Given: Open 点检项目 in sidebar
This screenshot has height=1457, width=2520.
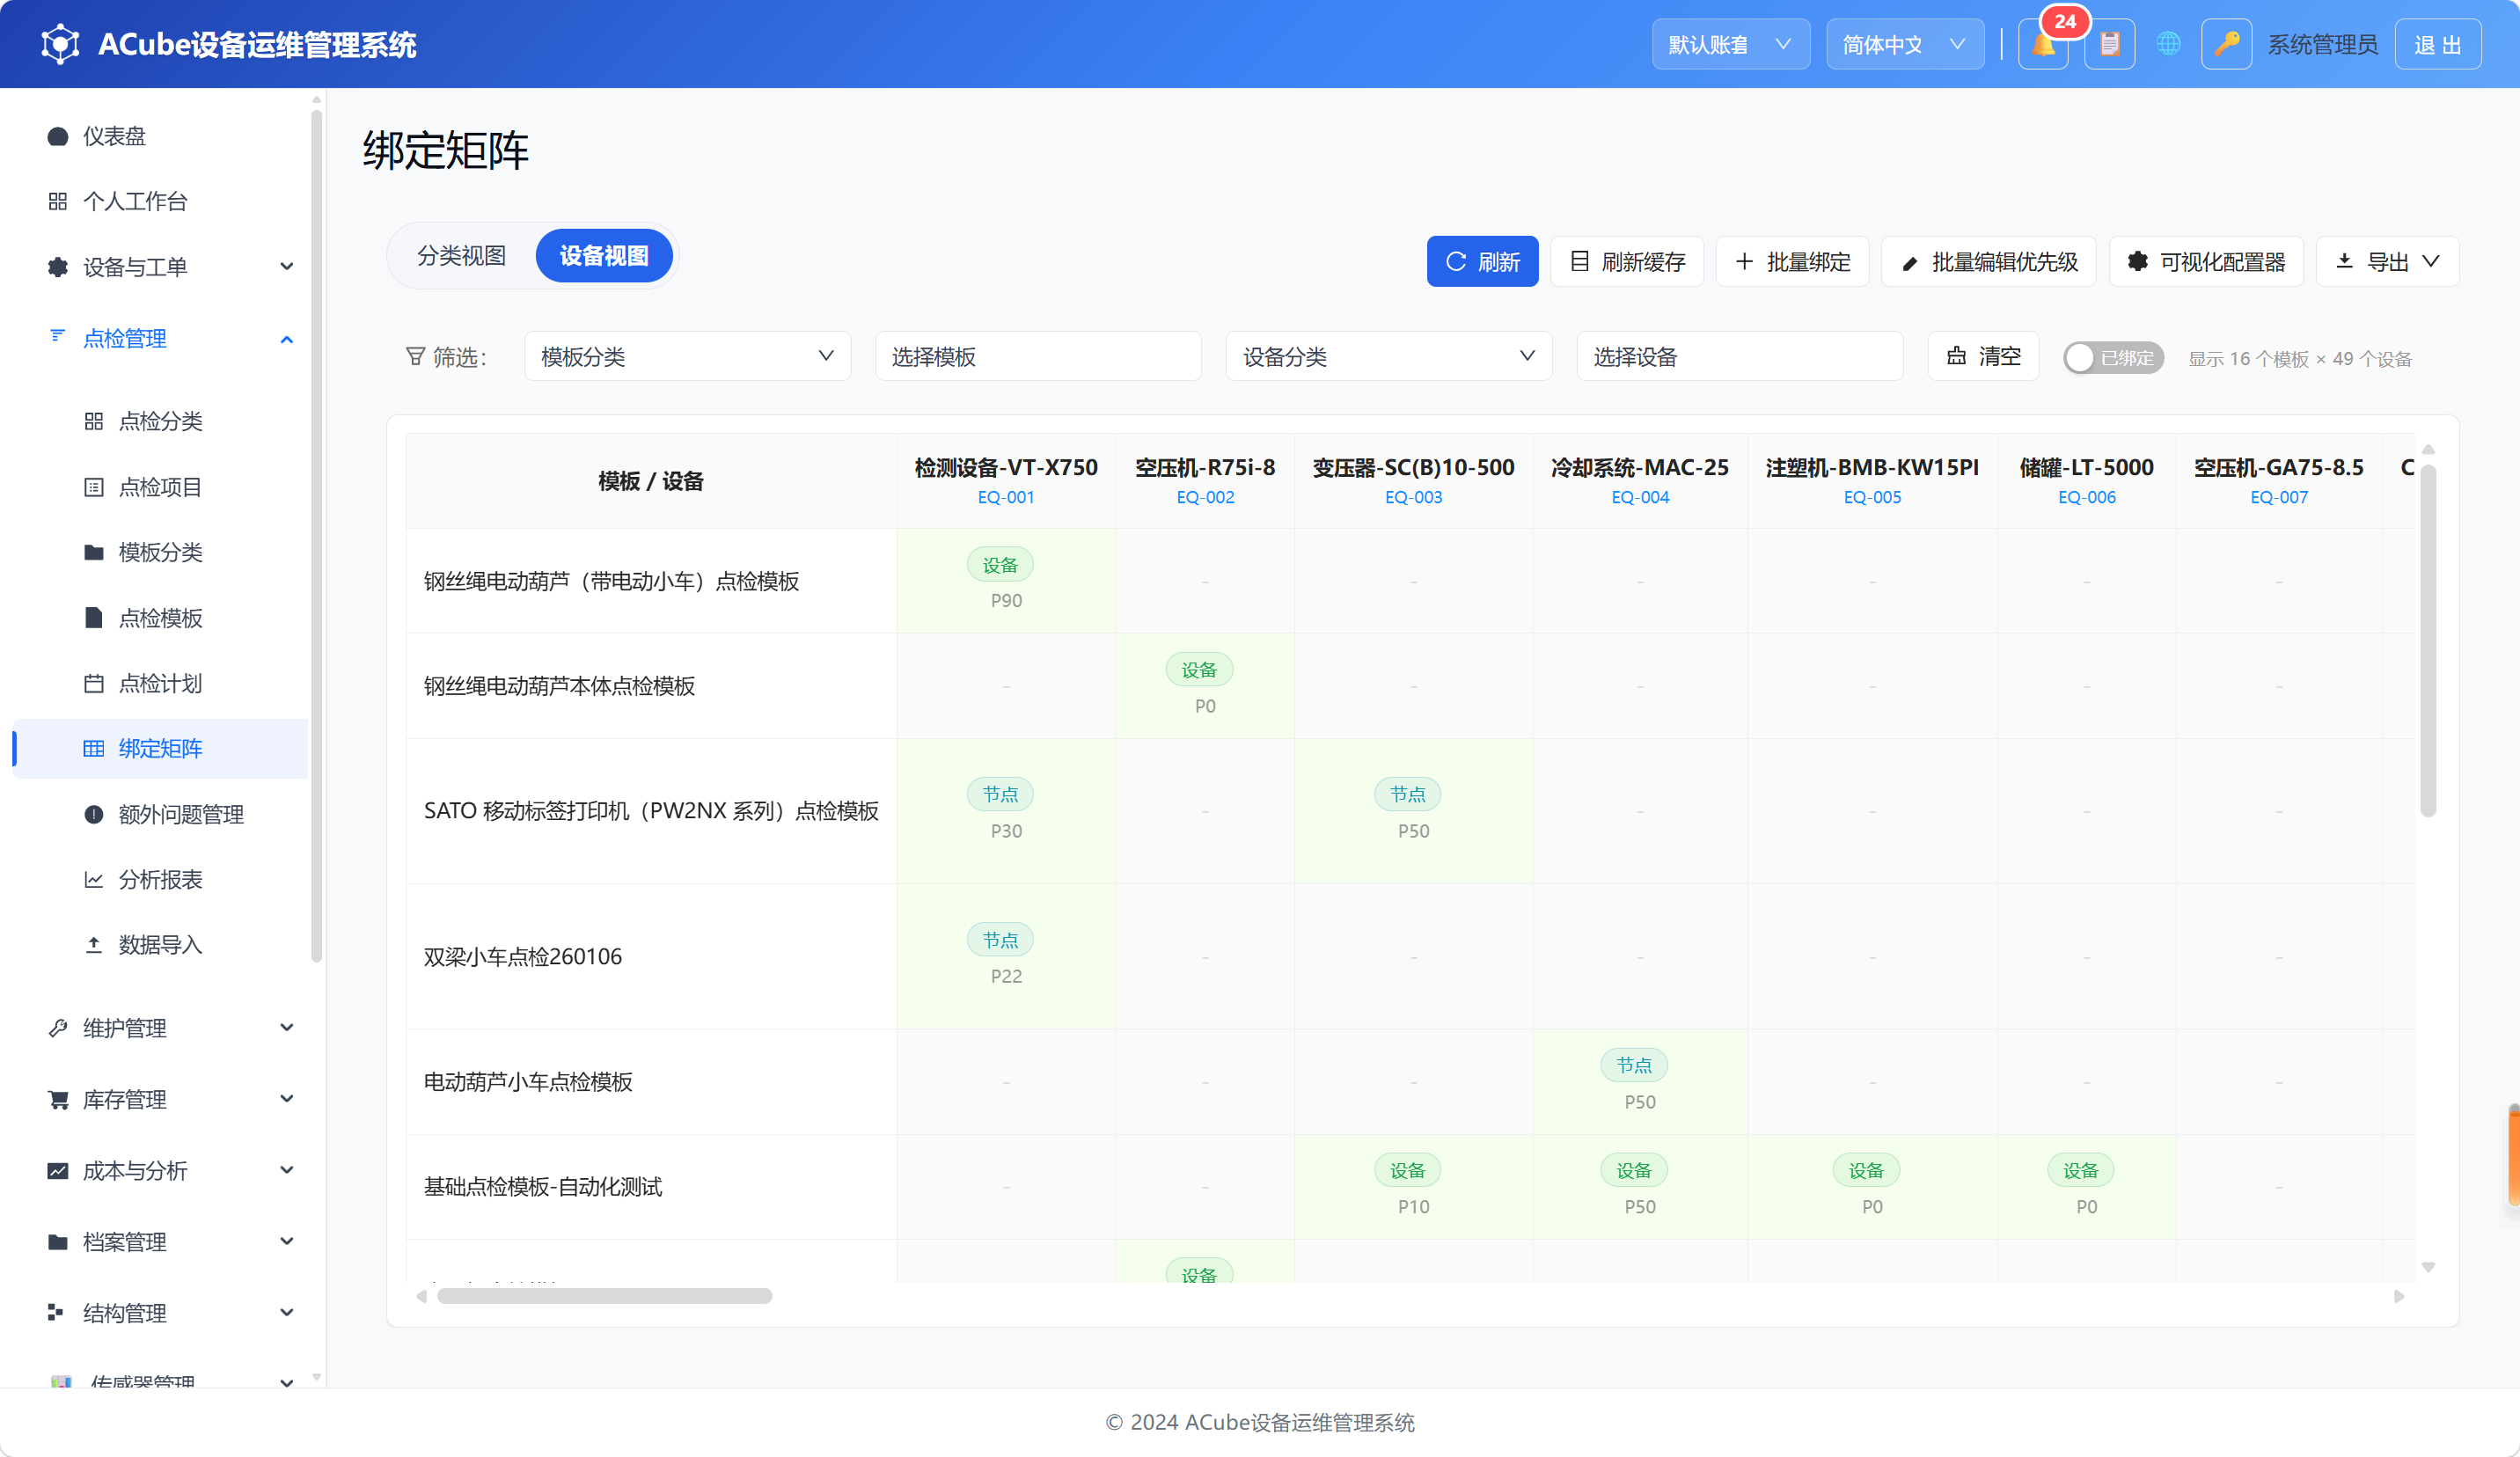Looking at the screenshot, I should [x=160, y=487].
